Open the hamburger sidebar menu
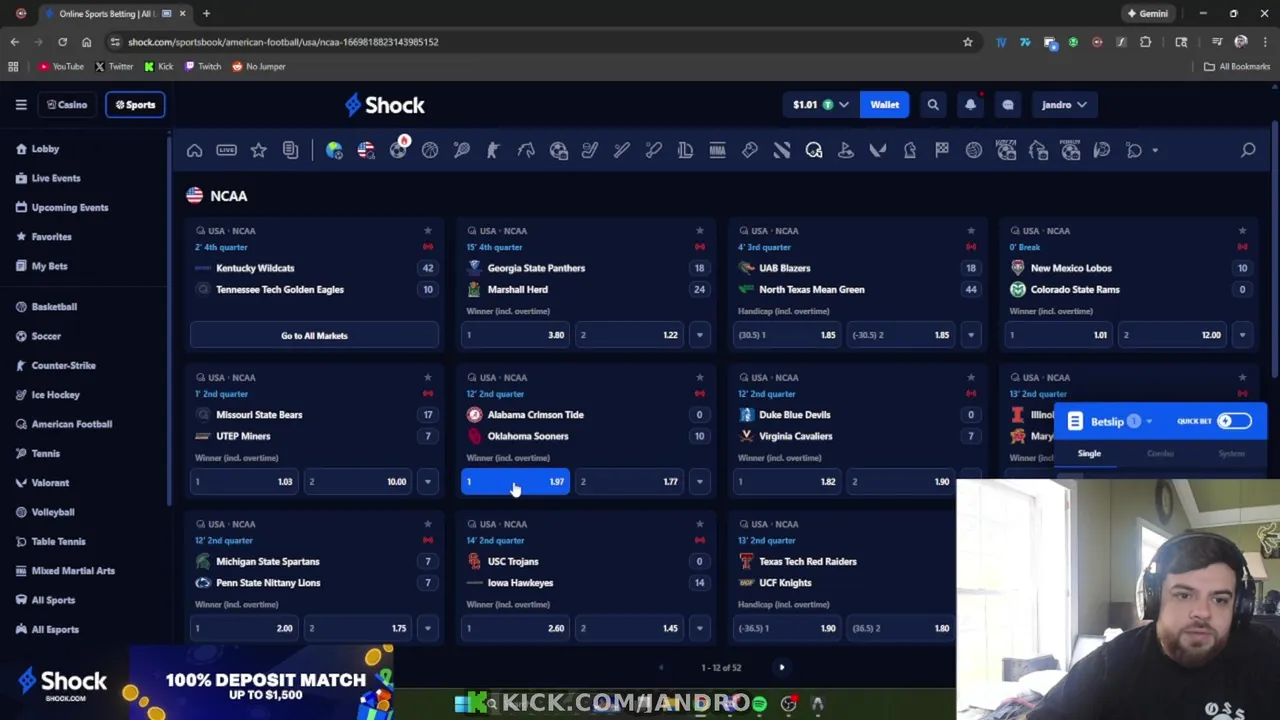 coord(21,104)
